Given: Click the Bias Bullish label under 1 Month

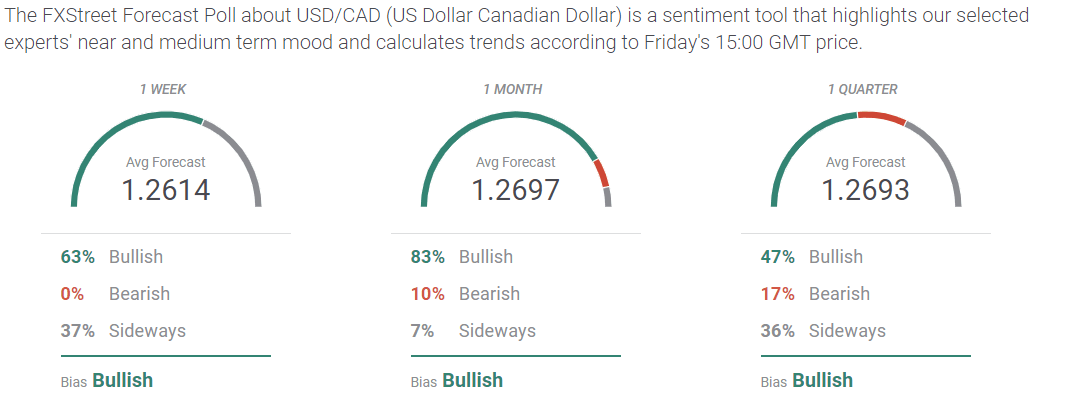Looking at the screenshot, I should [457, 381].
